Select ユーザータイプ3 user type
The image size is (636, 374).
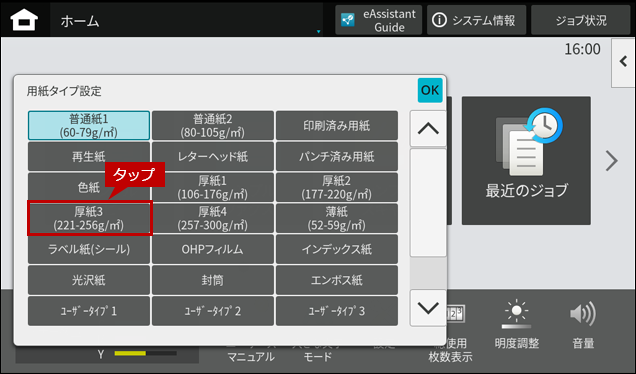[x=337, y=311]
